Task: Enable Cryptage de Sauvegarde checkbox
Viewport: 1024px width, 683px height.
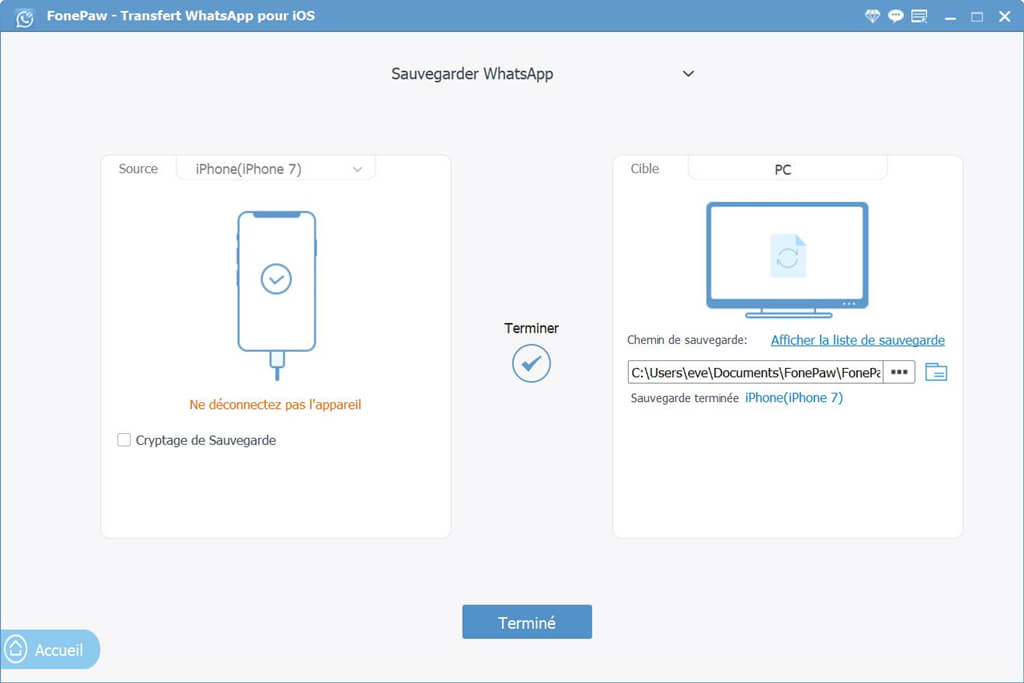Action: [x=124, y=440]
